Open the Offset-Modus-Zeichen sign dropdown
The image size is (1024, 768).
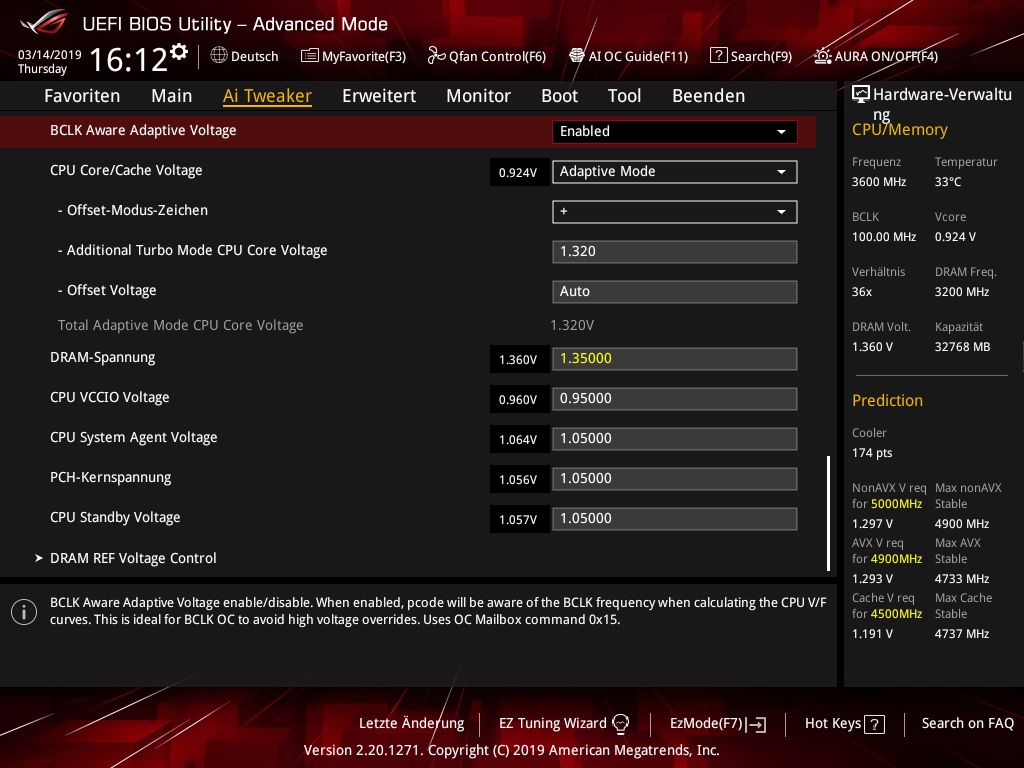[675, 212]
